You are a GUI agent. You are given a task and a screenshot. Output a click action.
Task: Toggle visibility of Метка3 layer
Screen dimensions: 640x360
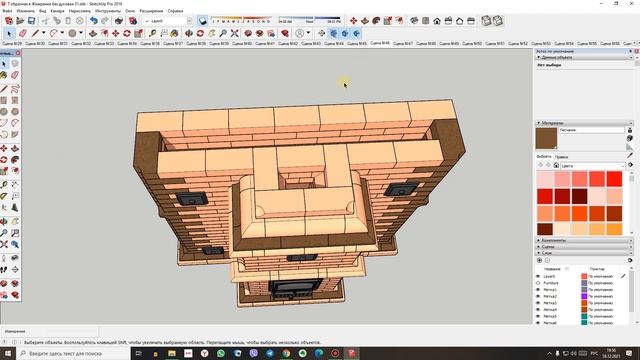pos(538,303)
